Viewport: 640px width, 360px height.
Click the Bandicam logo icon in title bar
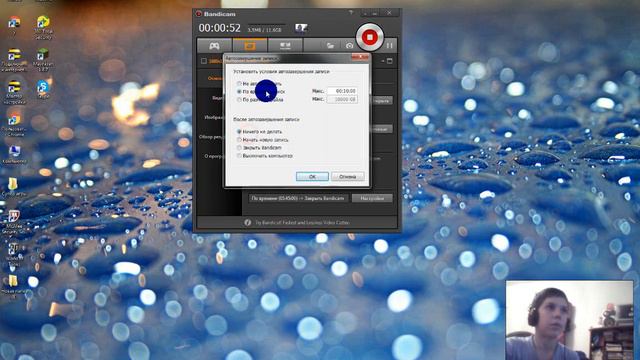(x=199, y=13)
